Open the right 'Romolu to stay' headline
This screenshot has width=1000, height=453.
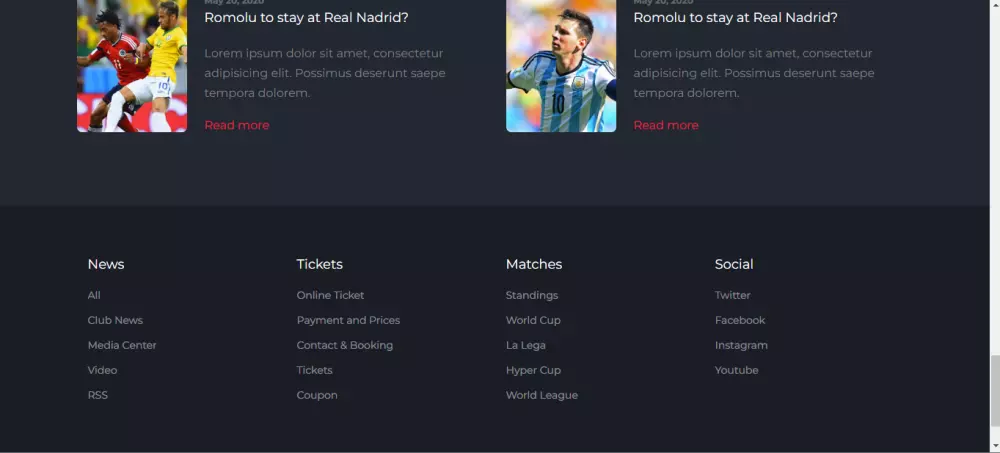click(735, 18)
